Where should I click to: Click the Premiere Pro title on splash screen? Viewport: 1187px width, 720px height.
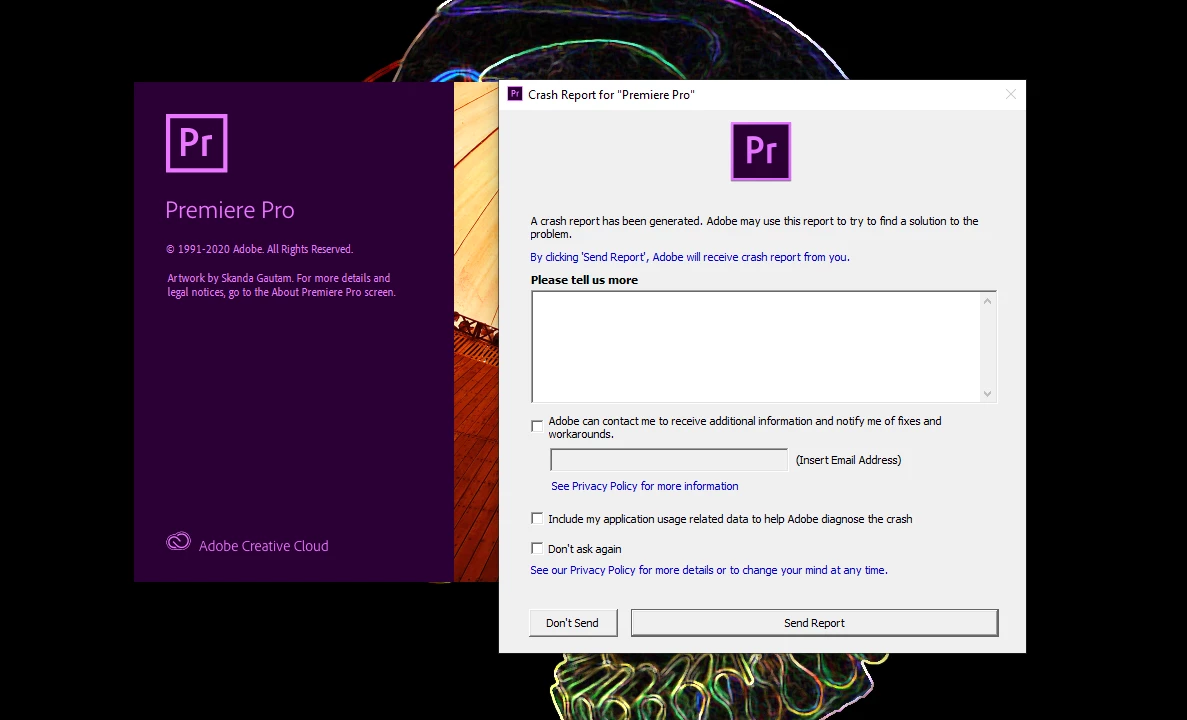point(229,210)
